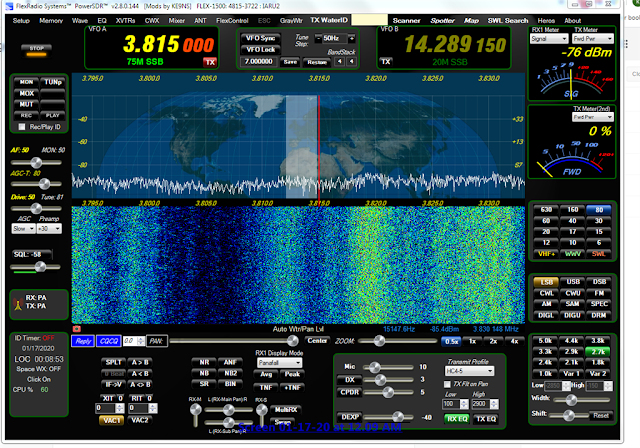Screen dimensions: 640x448
Task: Toggle the NR noise reduction button
Action: 204,362
